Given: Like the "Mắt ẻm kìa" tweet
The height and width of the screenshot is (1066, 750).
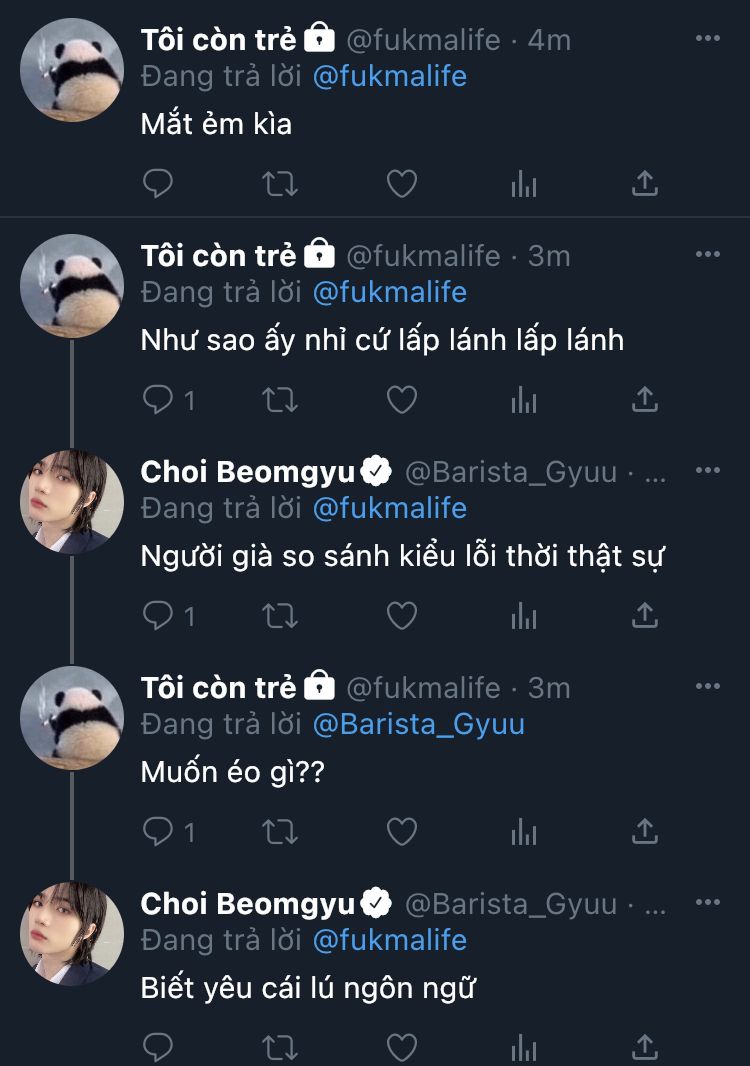Looking at the screenshot, I should click(401, 184).
